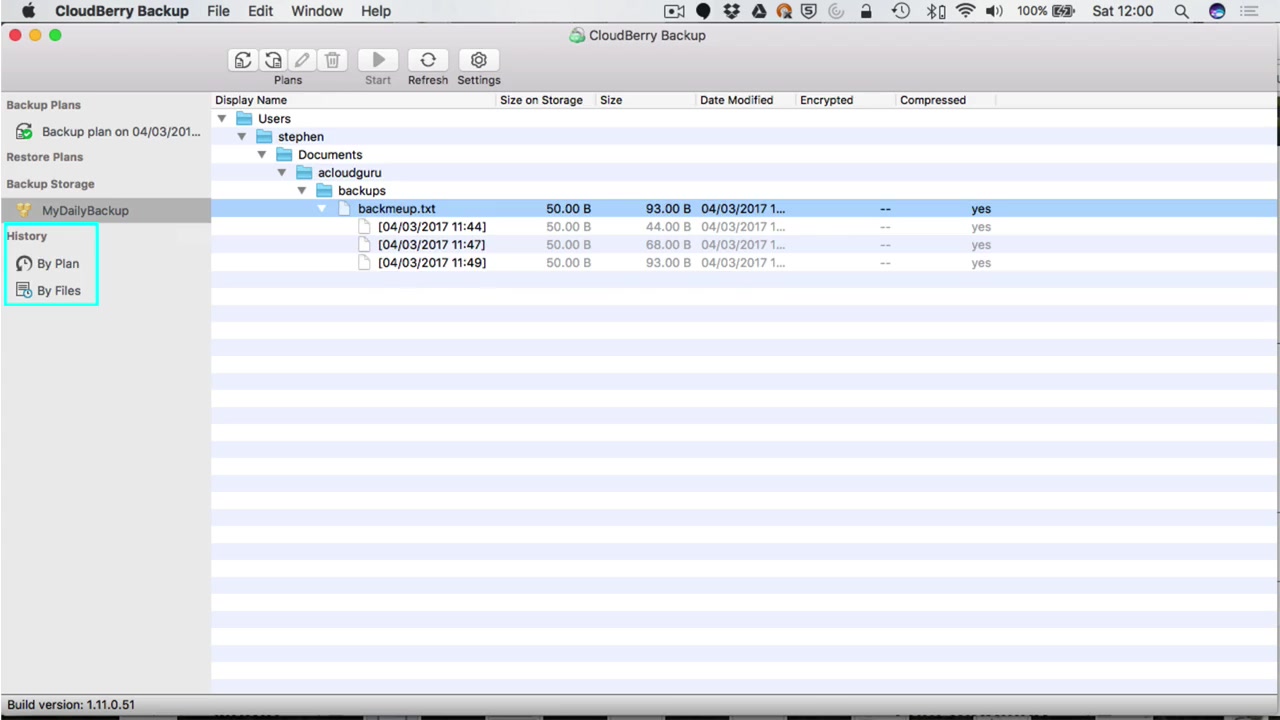The height and width of the screenshot is (720, 1280).
Task: Open the Google Drive menu bar icon
Action: (758, 11)
